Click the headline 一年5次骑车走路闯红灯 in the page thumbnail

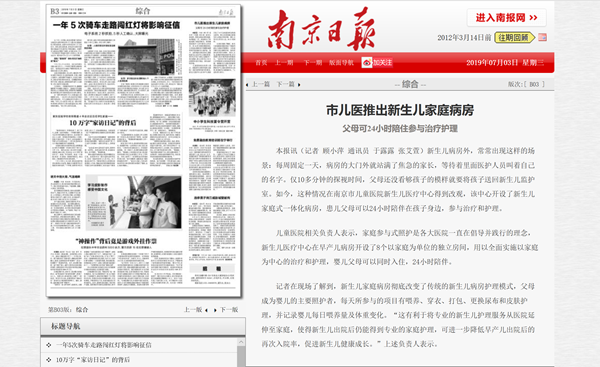pos(116,25)
